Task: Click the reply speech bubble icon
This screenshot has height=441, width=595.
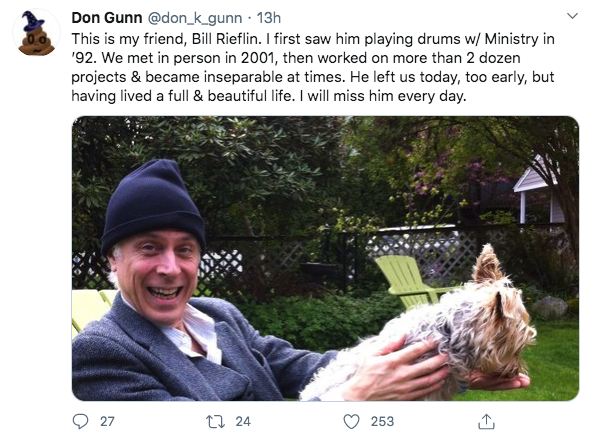Action: [80, 421]
